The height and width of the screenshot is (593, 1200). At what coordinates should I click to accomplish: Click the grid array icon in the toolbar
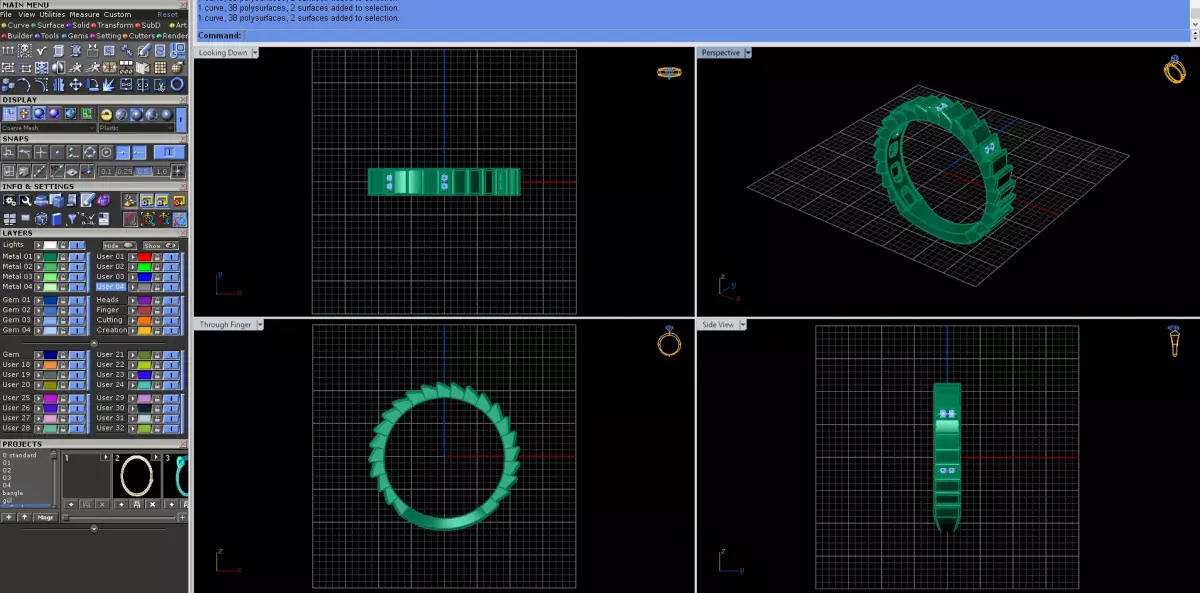tap(160, 67)
